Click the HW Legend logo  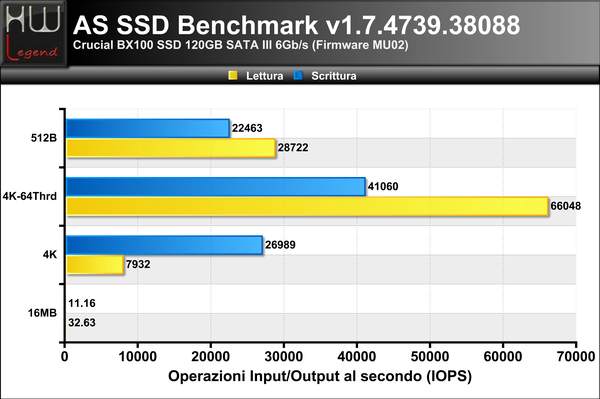click(34, 34)
